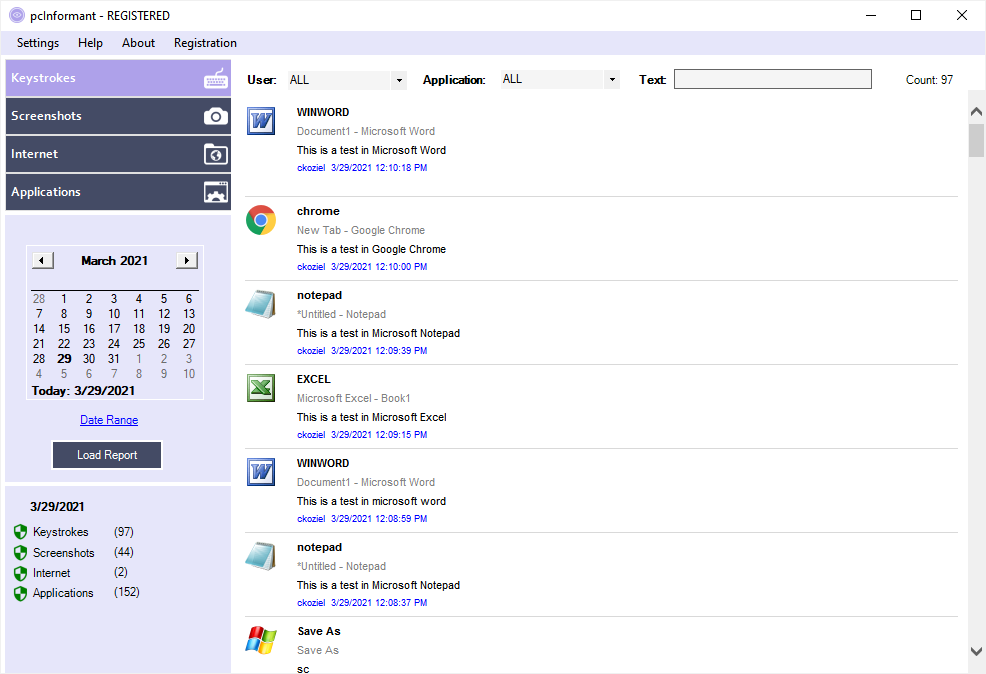The width and height of the screenshot is (986, 674).
Task: Click the Chrome icon in keystroke list
Action: 261,220
